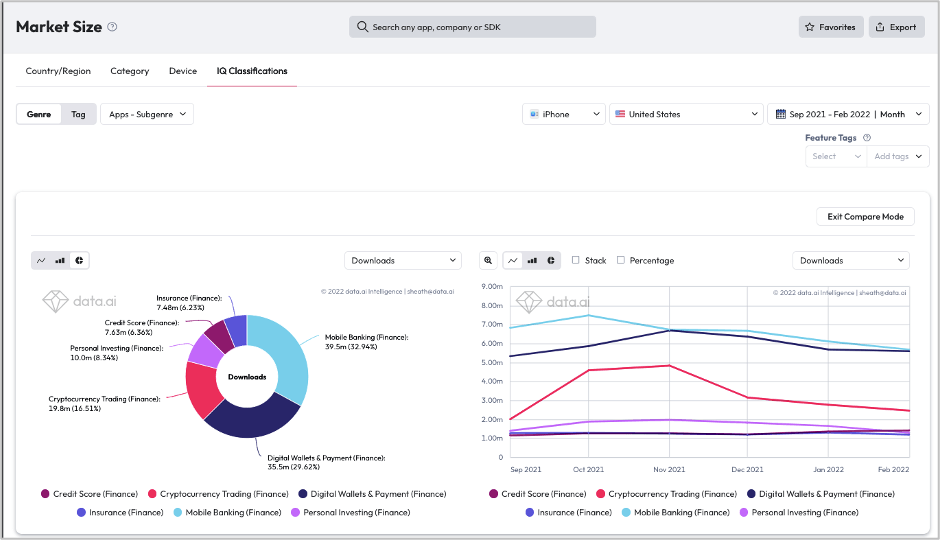The image size is (940, 540).
Task: Toggle Mobile Banking legend in left chart
Action: click(x=227, y=512)
